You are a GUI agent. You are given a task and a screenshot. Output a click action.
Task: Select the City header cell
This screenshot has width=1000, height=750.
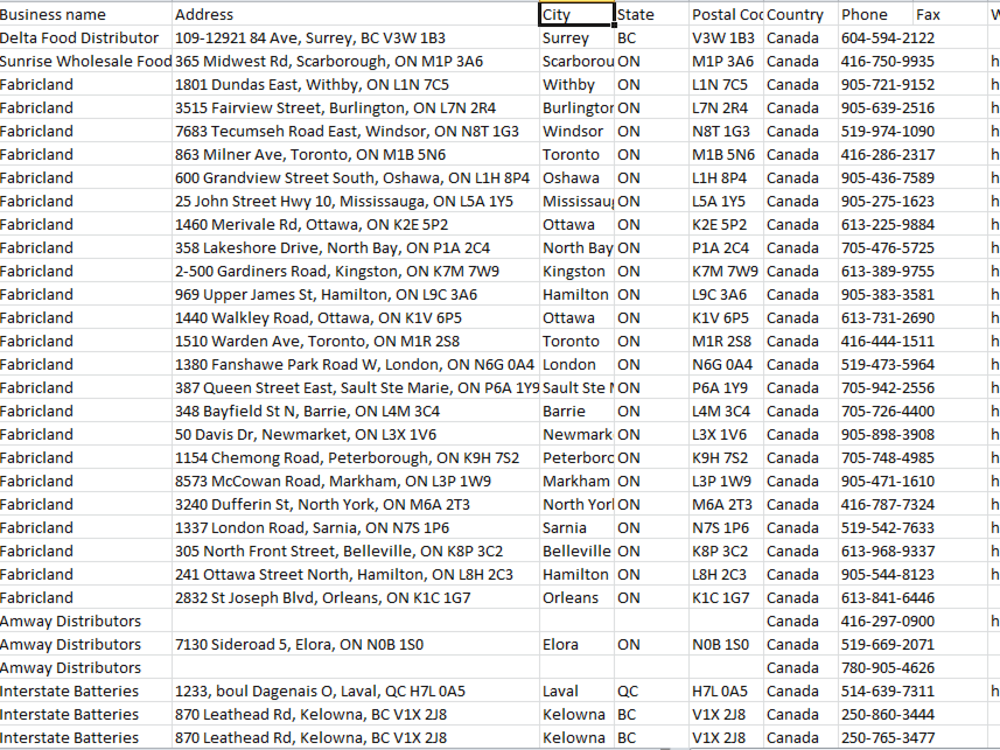point(577,14)
